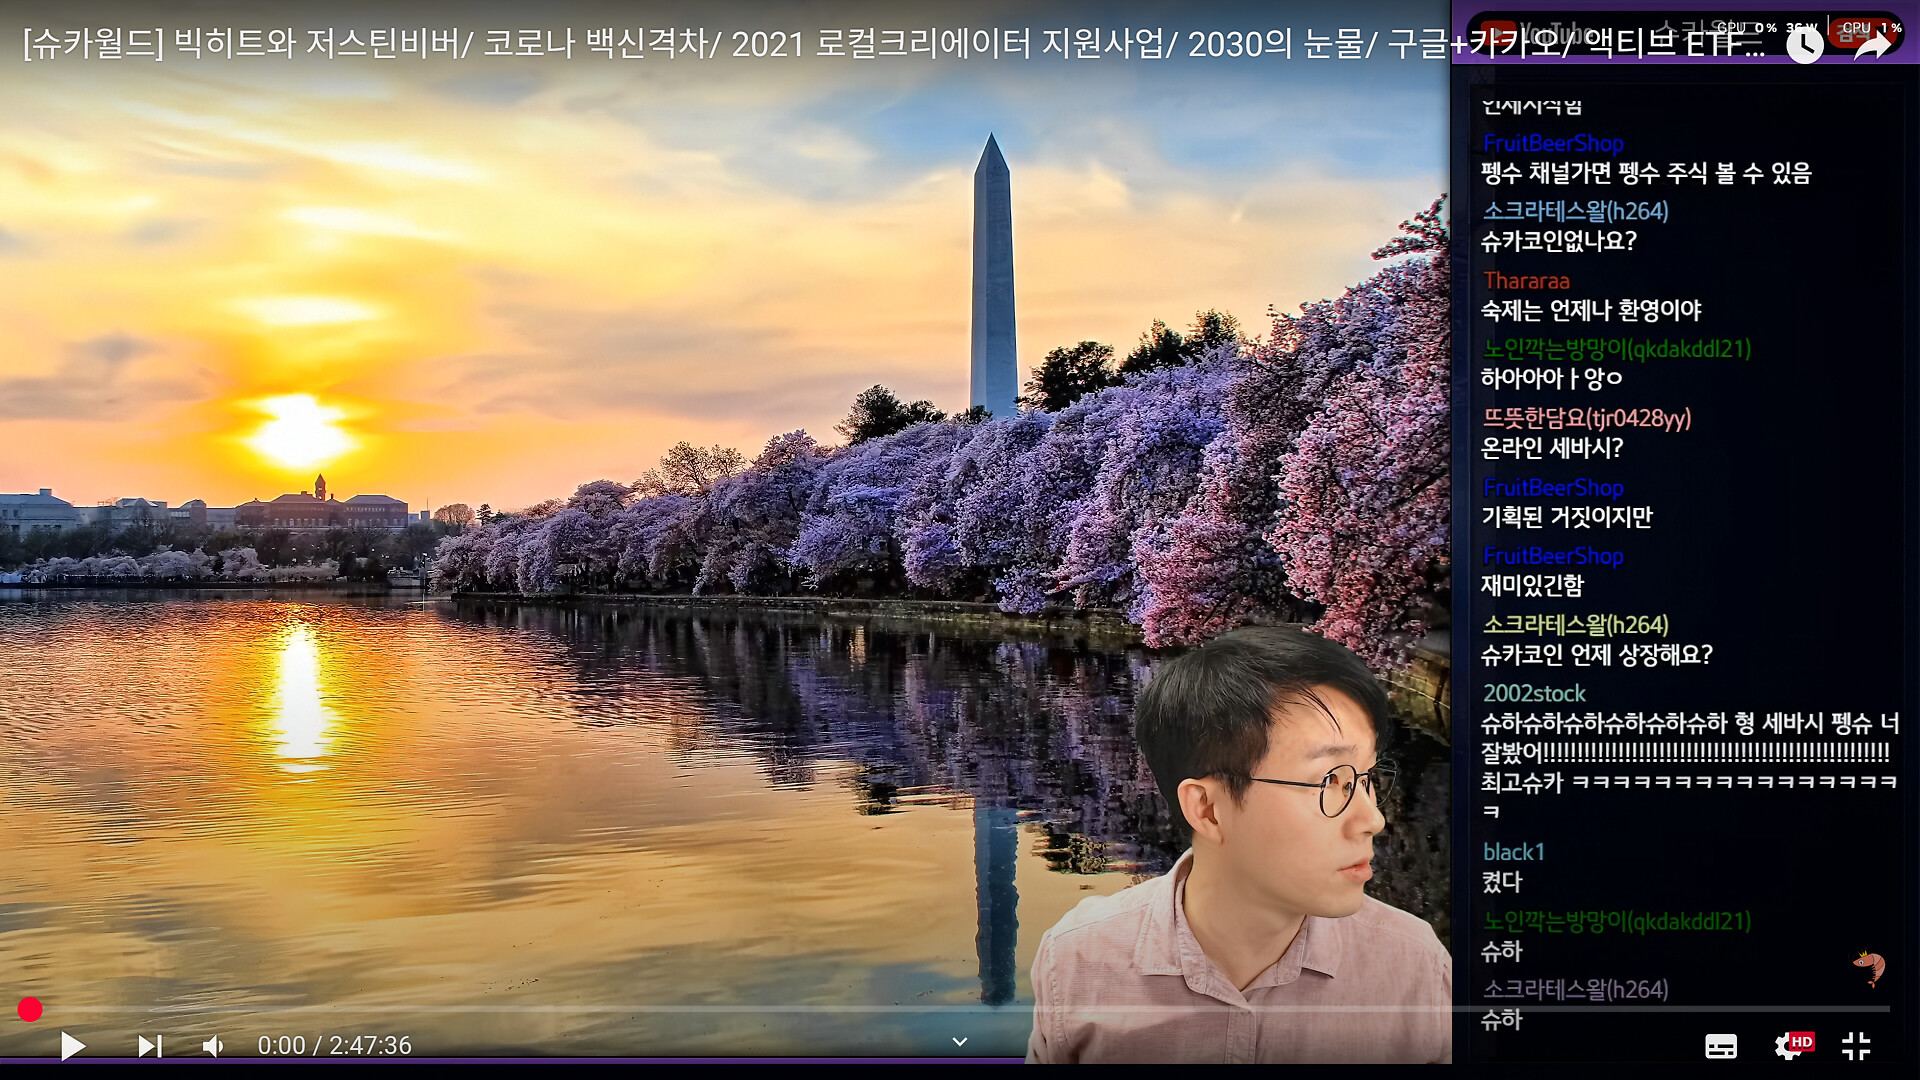Screen dimensions: 1920x1080
Task: Expand the chevron below the progress bar
Action: (x=959, y=1042)
